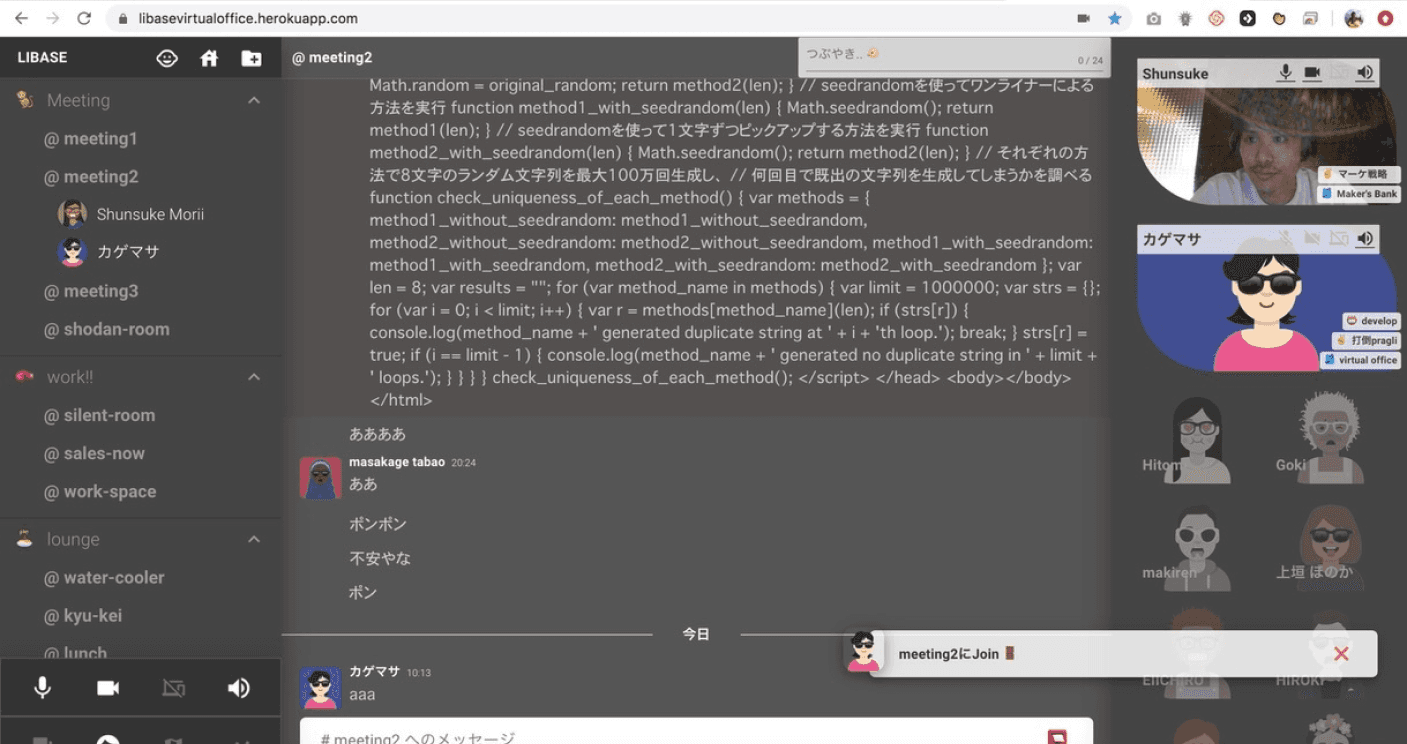The width and height of the screenshot is (1407, 744).
Task: Click Goki's avatar in member grid
Action: pyautogui.click(x=1330, y=438)
